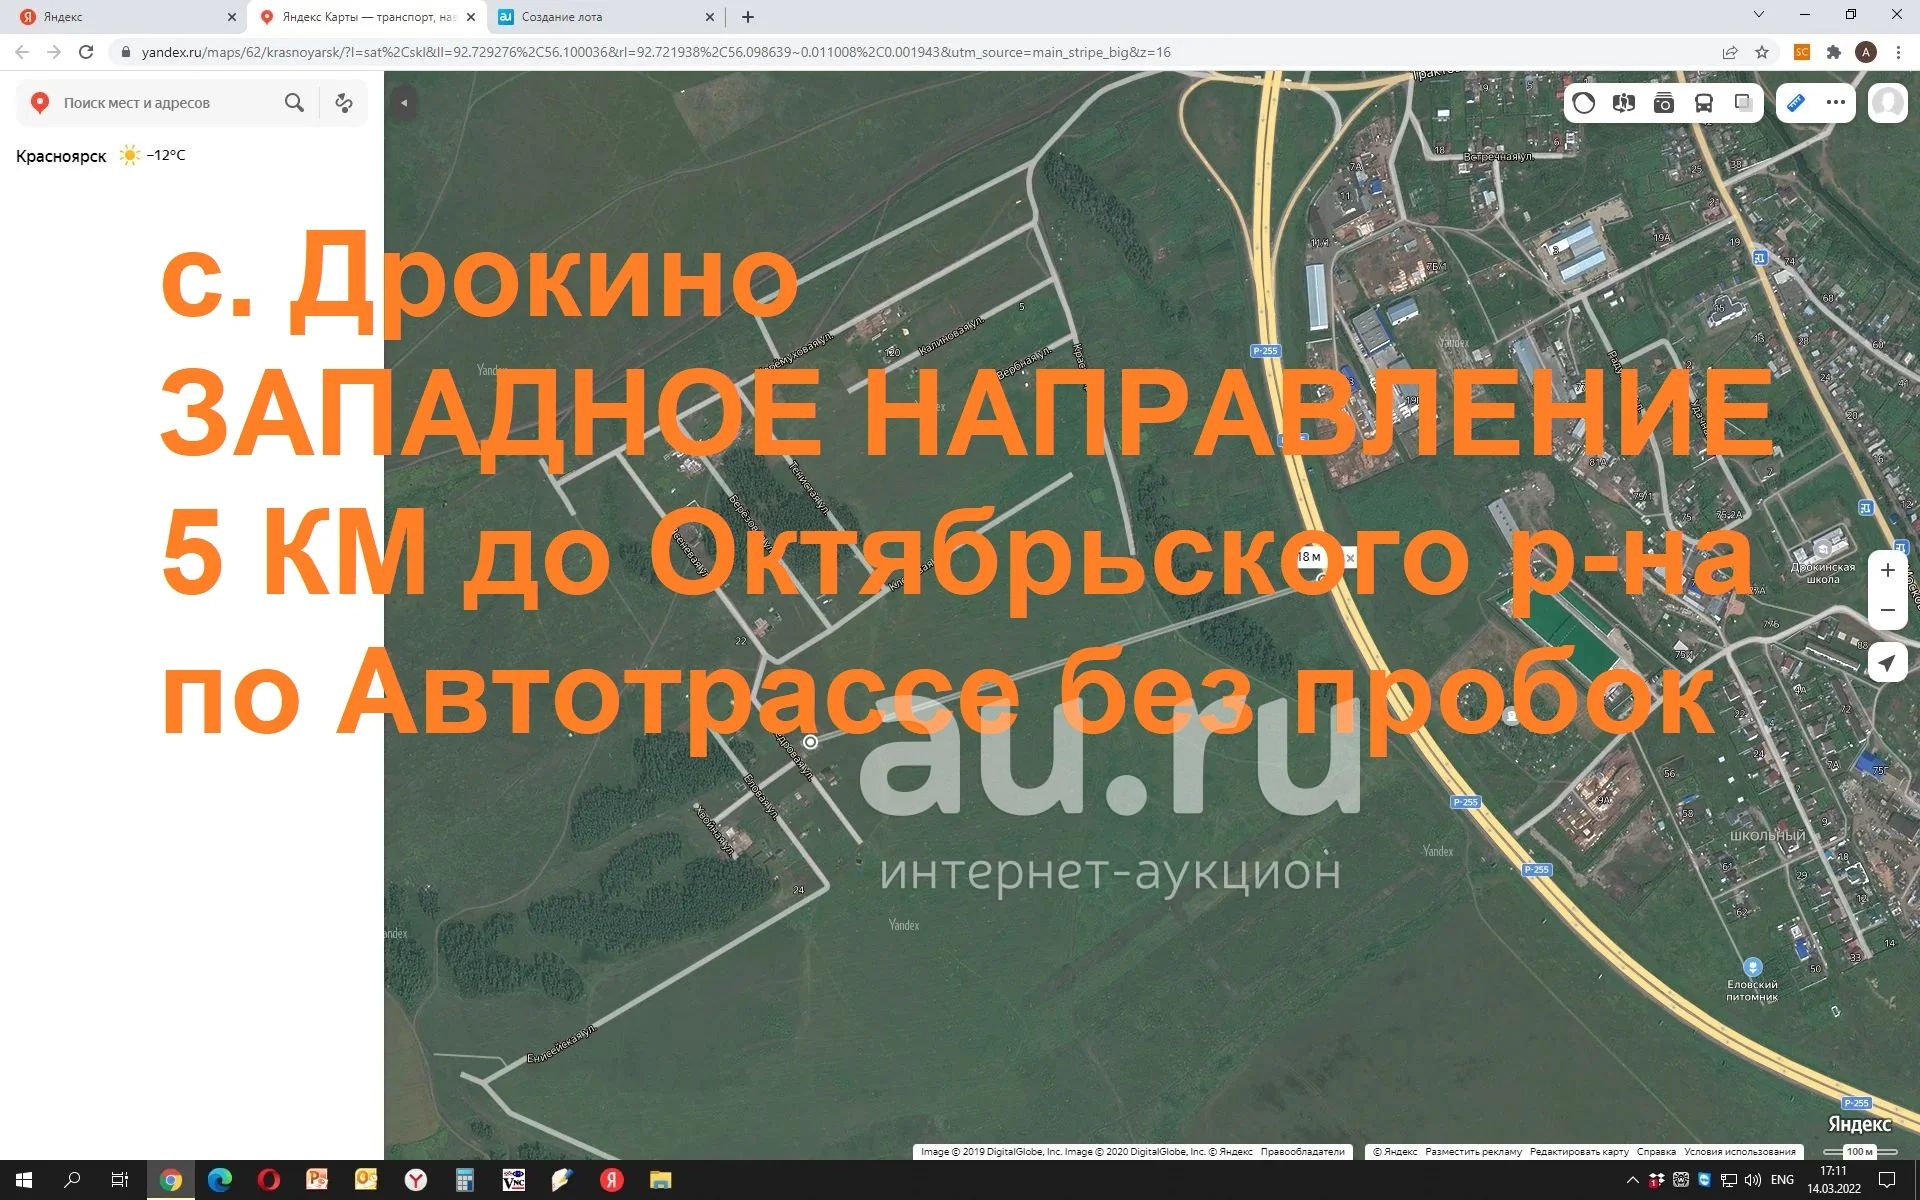Viewport: 1920px width, 1200px height.
Task: Open PowerPoint from taskbar
Action: (318, 1180)
